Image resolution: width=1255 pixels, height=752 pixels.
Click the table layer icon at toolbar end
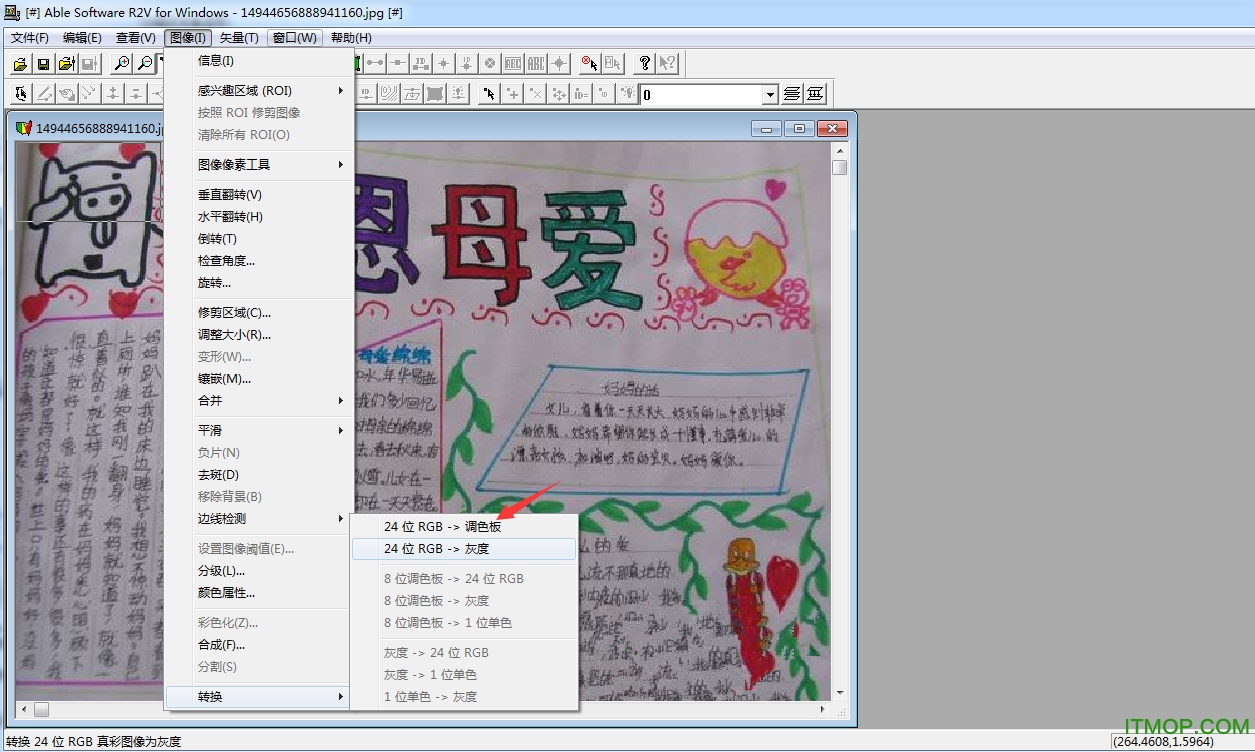(815, 94)
